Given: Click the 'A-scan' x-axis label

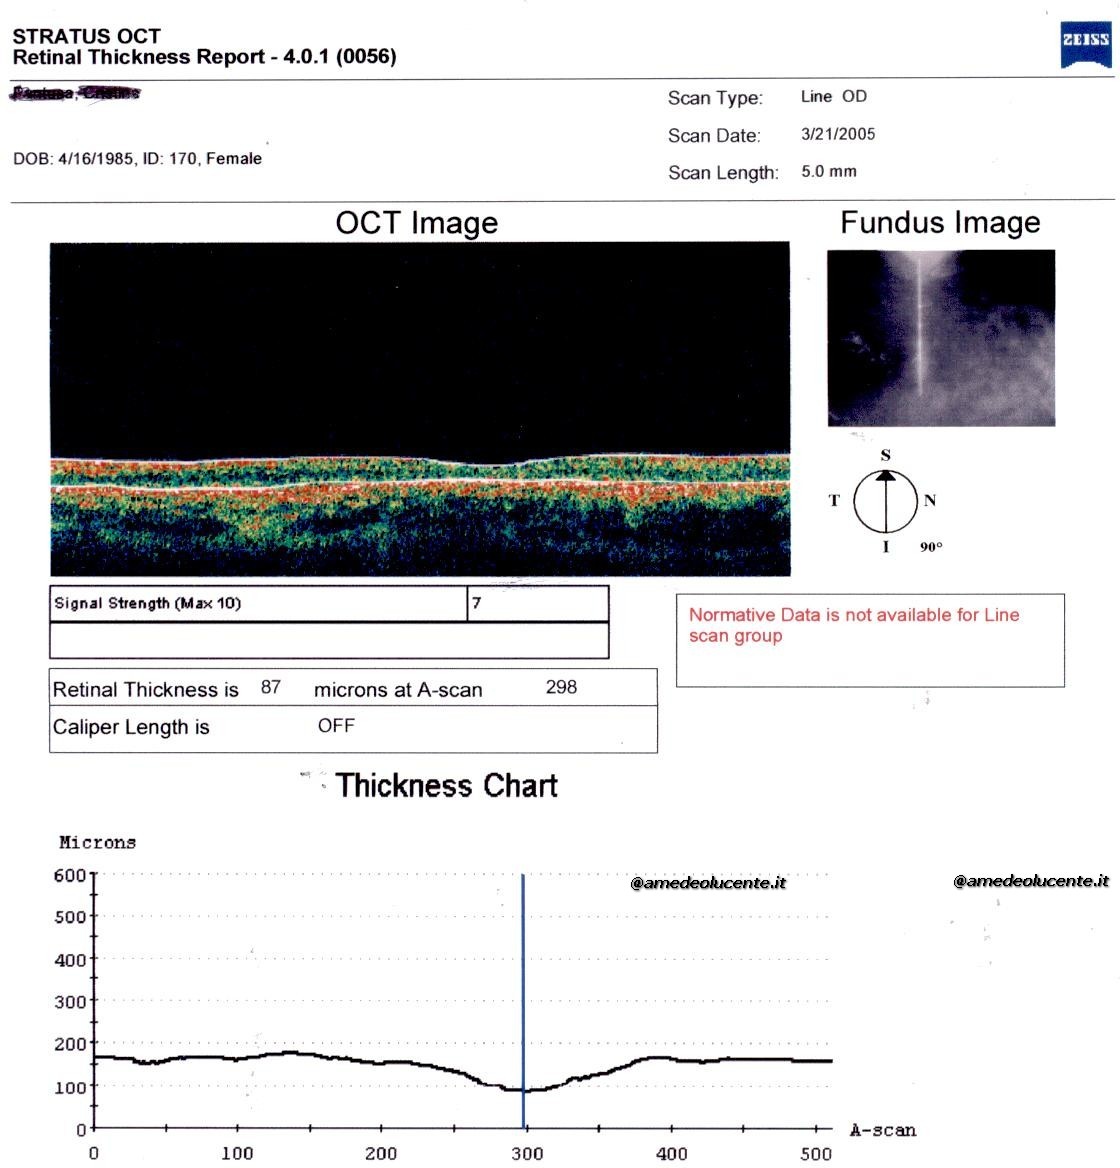Looking at the screenshot, I should 883,1131.
